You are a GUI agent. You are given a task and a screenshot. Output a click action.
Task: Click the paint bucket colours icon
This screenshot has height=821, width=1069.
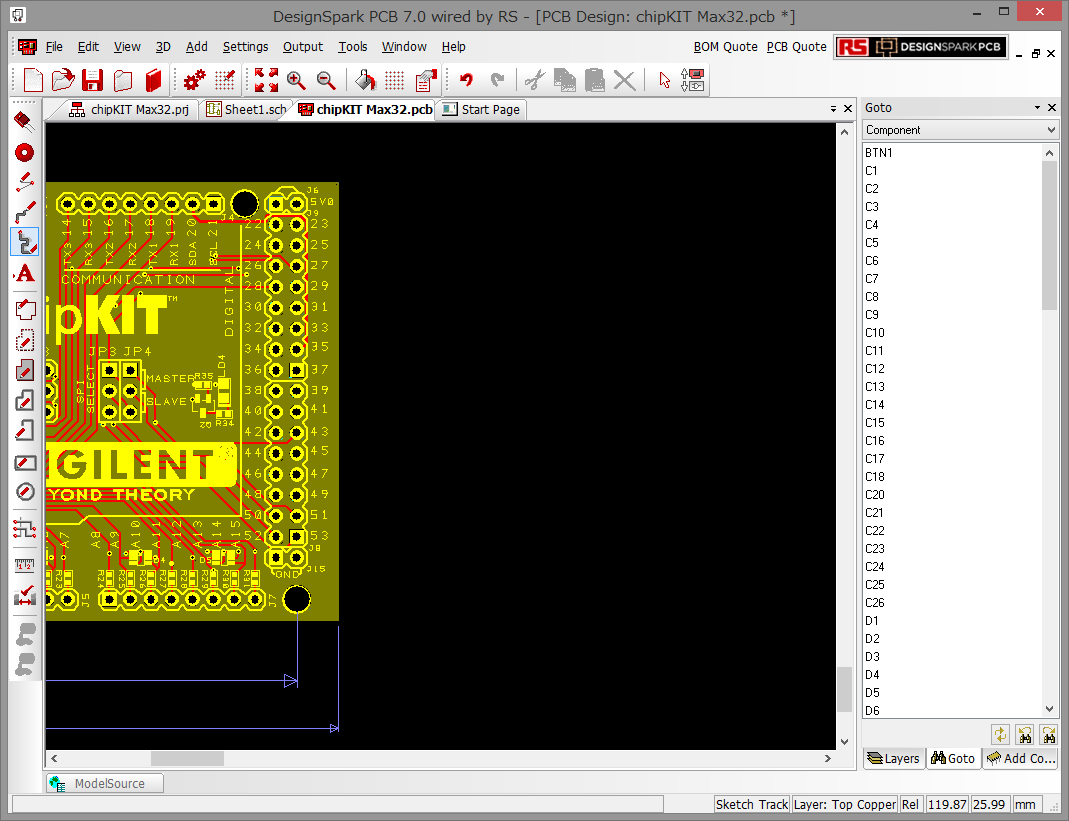pyautogui.click(x=365, y=80)
